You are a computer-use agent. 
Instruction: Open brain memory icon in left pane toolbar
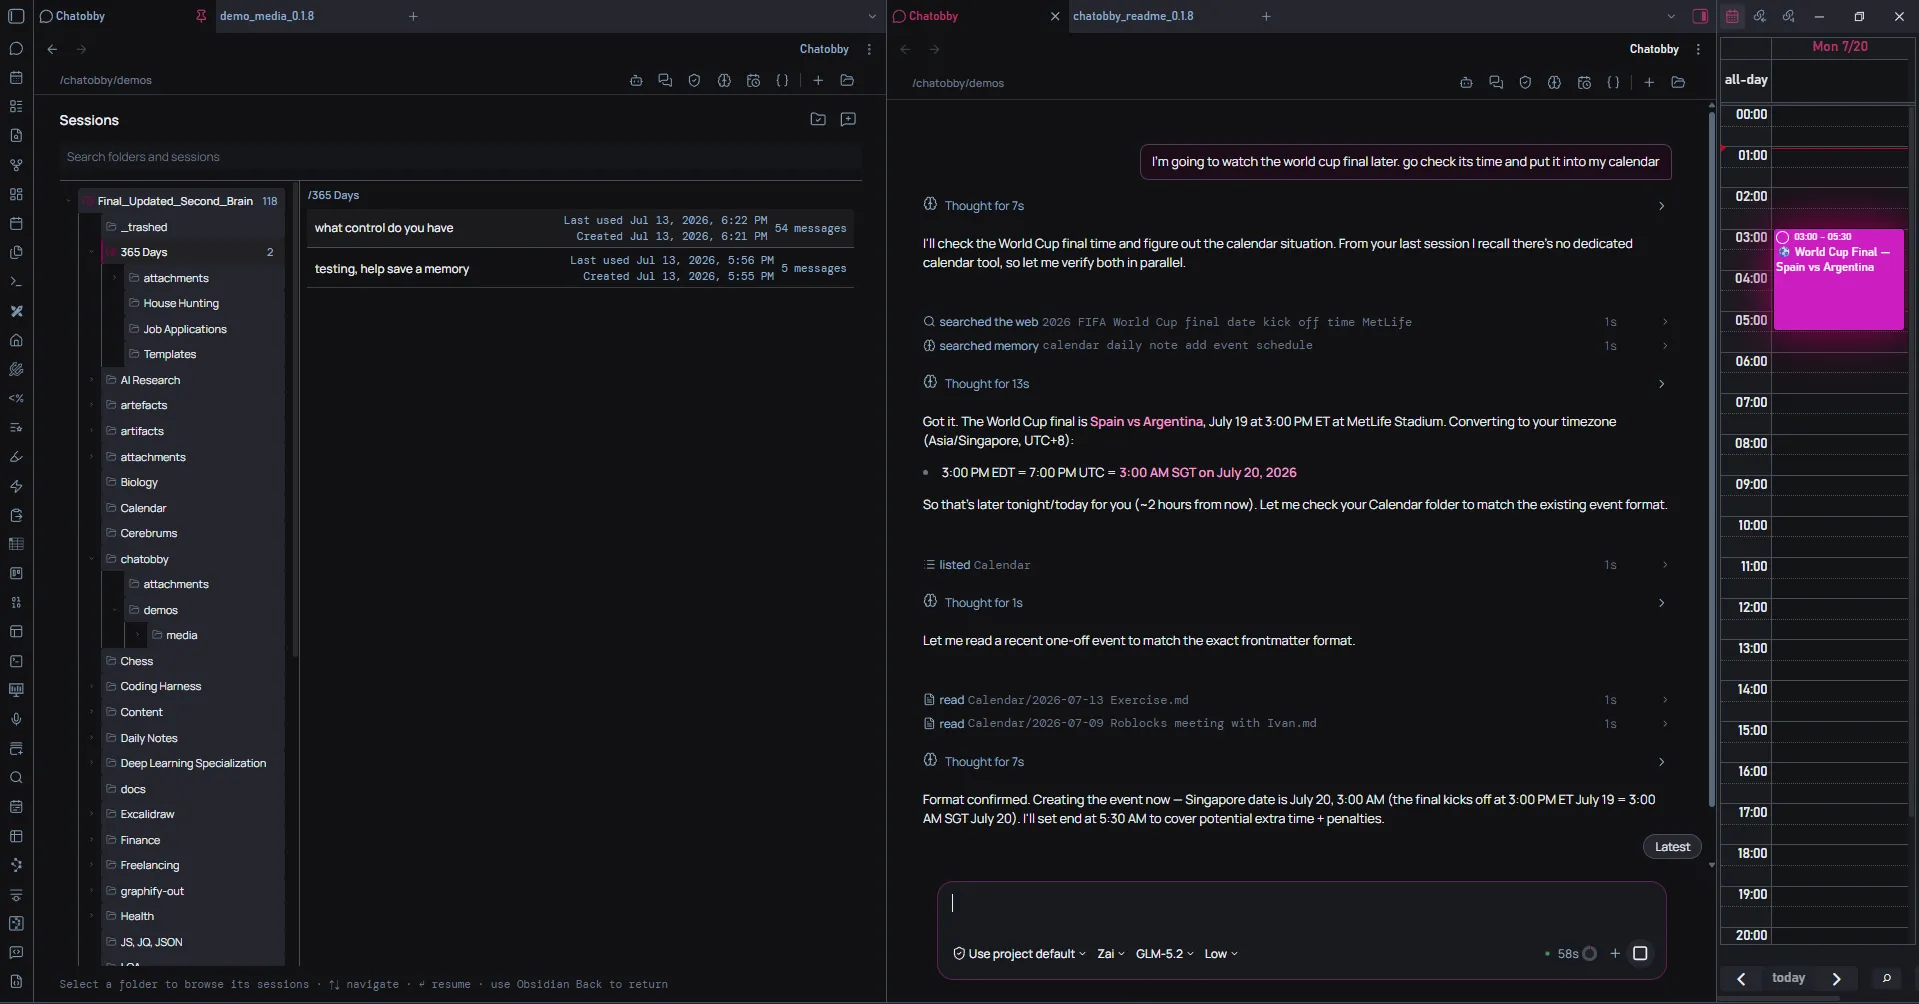click(x=724, y=80)
